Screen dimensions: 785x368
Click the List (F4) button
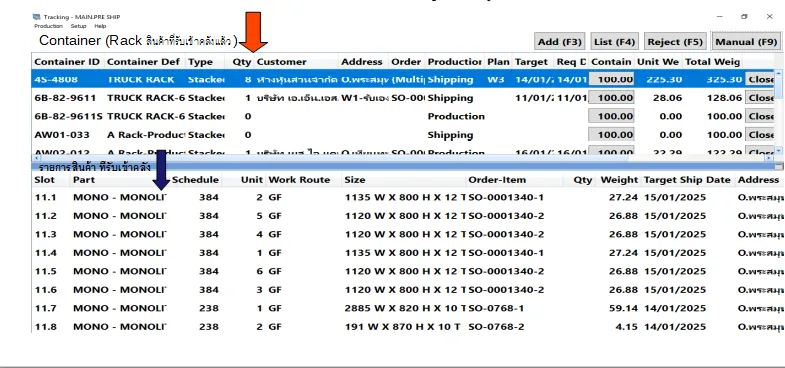point(614,42)
